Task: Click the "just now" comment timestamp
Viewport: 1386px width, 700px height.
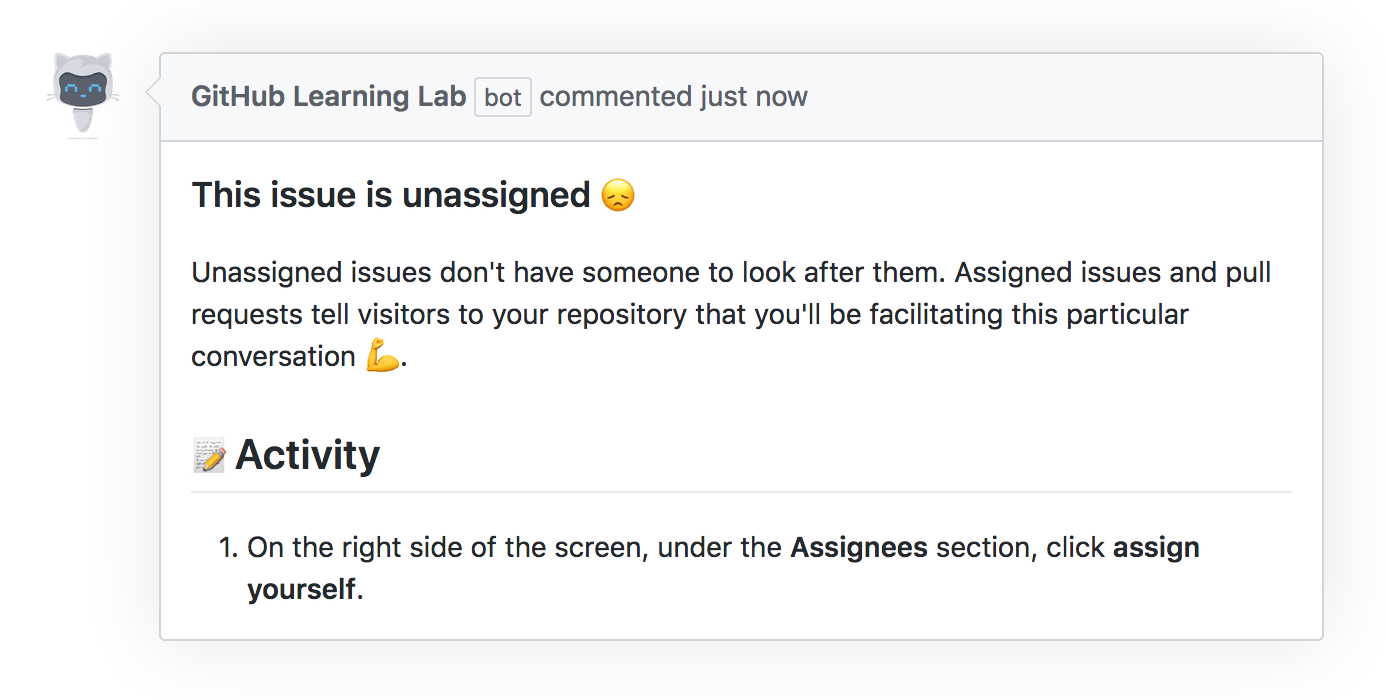Action: point(753,97)
